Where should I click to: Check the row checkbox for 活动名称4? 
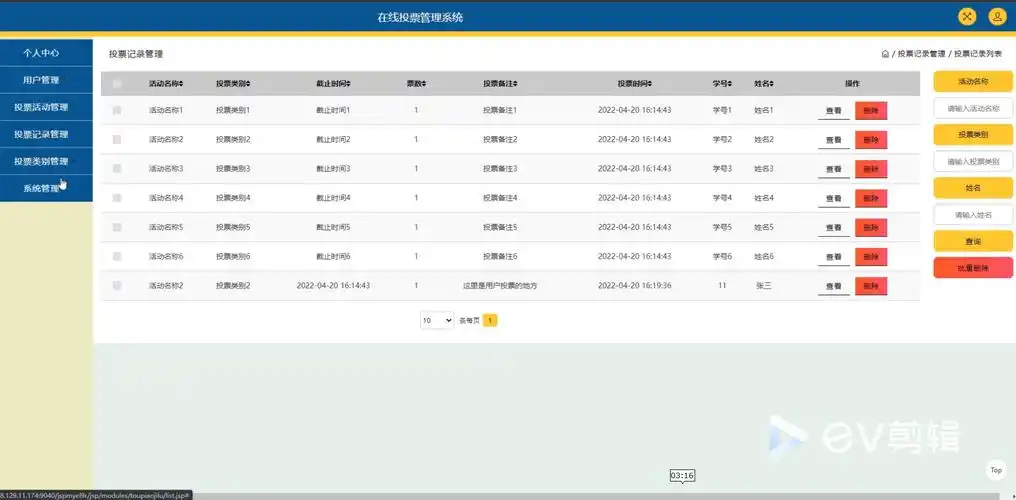pyautogui.click(x=117, y=198)
